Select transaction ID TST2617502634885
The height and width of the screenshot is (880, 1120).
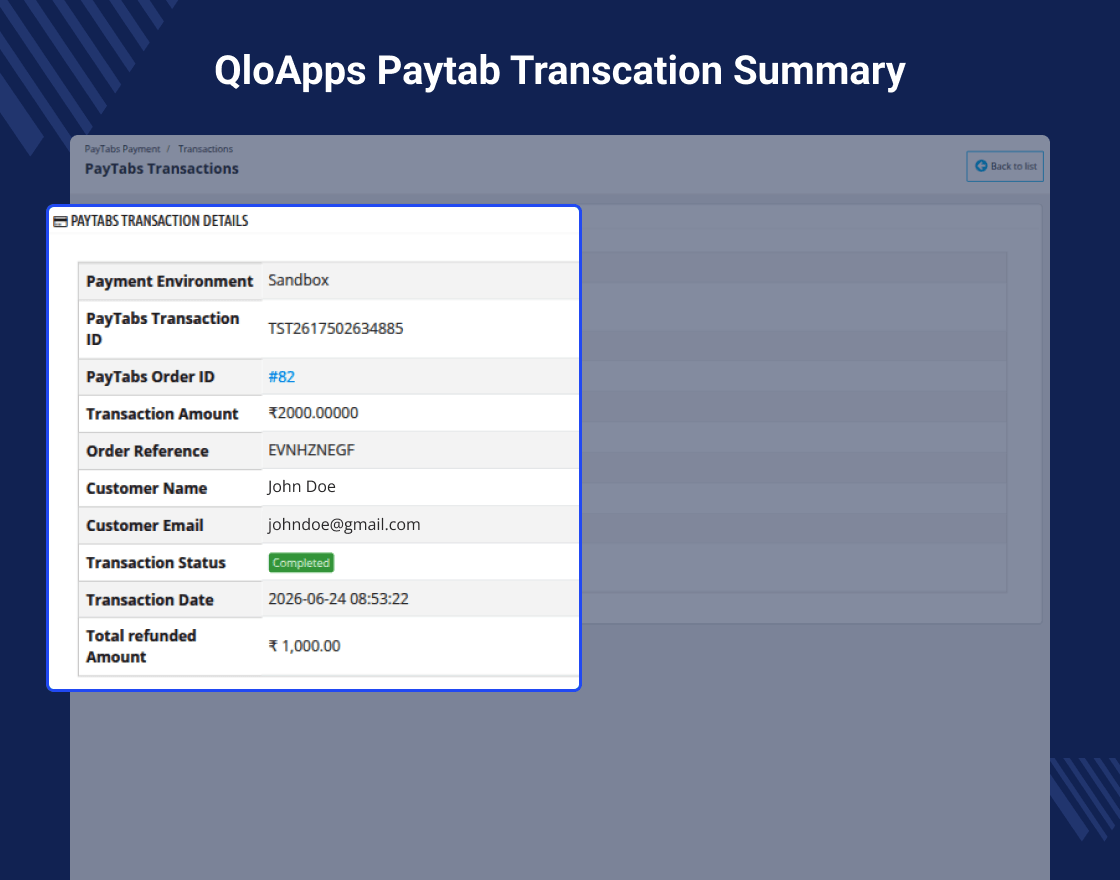(x=336, y=329)
